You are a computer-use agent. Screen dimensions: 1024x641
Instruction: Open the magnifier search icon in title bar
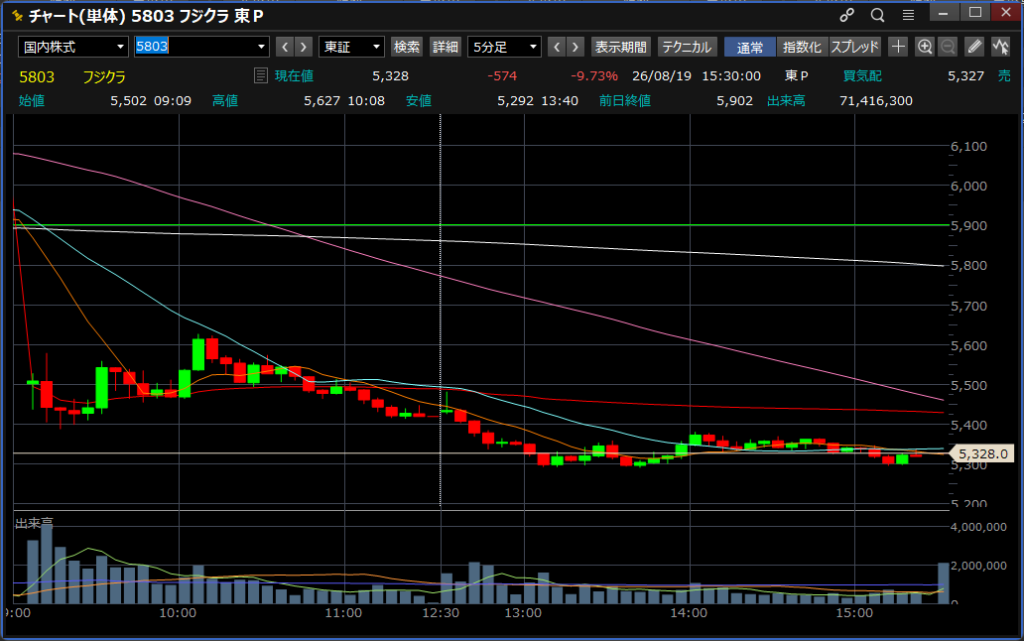877,15
